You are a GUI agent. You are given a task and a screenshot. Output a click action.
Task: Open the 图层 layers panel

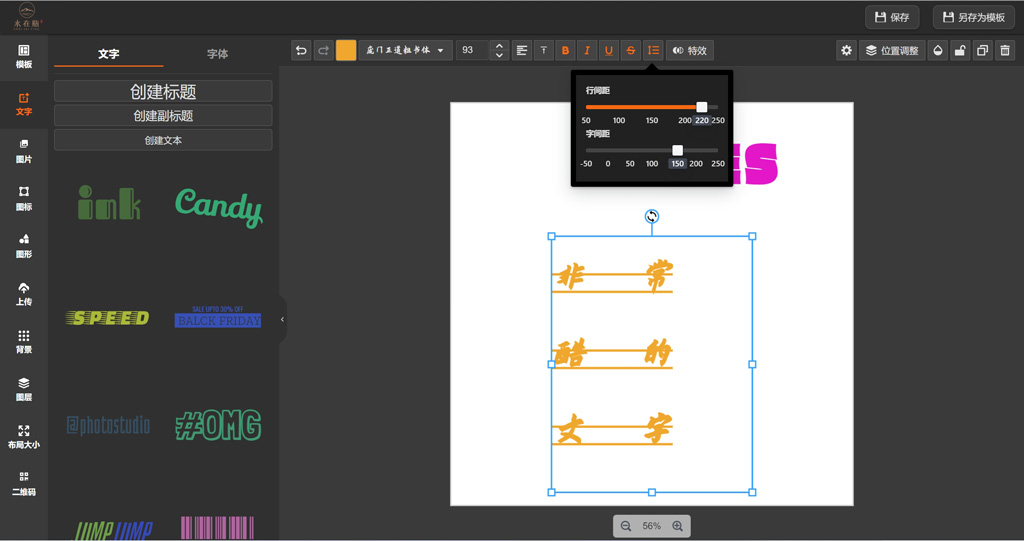click(x=24, y=389)
